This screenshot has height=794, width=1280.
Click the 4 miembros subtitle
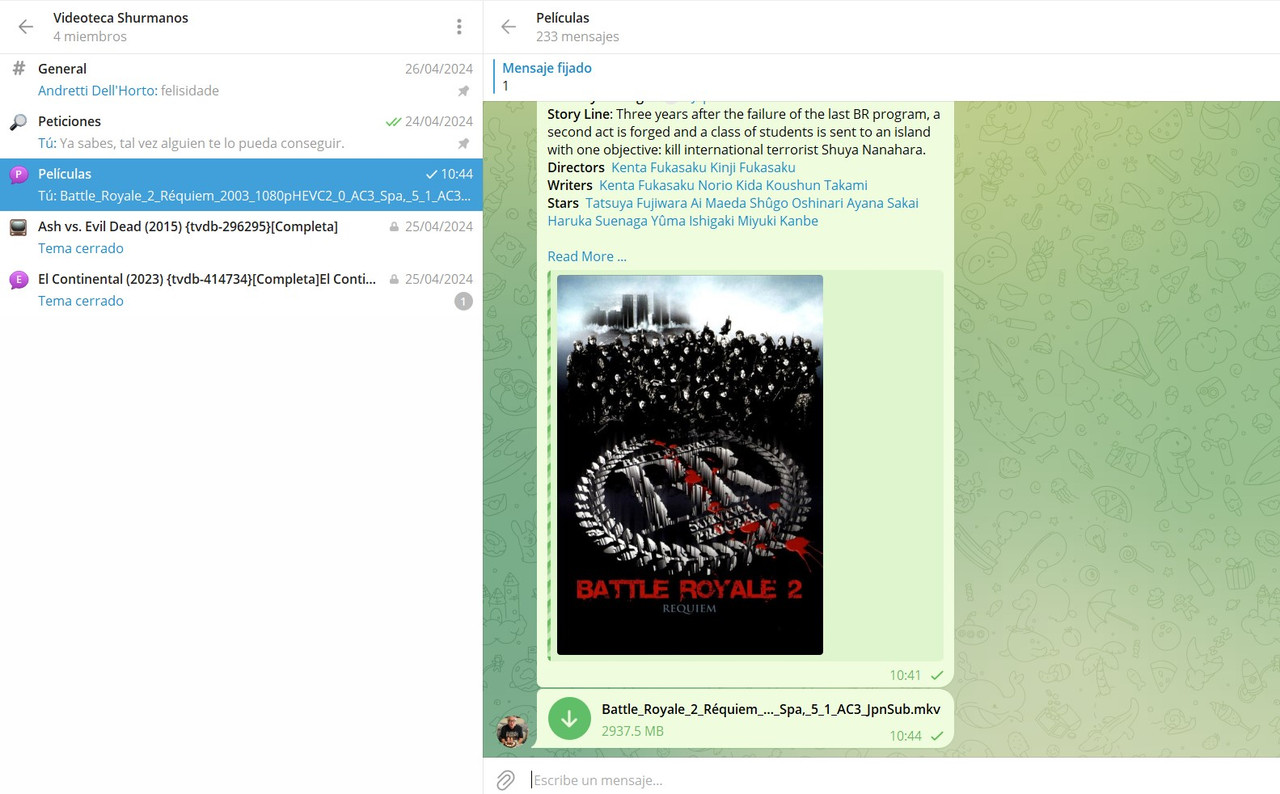(90, 37)
